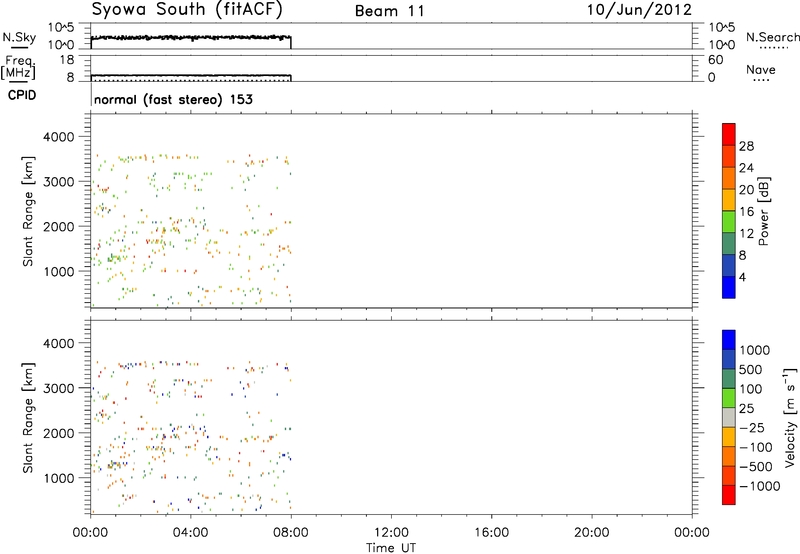Click the "Velocity [m s⁻¹]" colorbar title
This screenshot has height=554, width=800.
coord(790,417)
